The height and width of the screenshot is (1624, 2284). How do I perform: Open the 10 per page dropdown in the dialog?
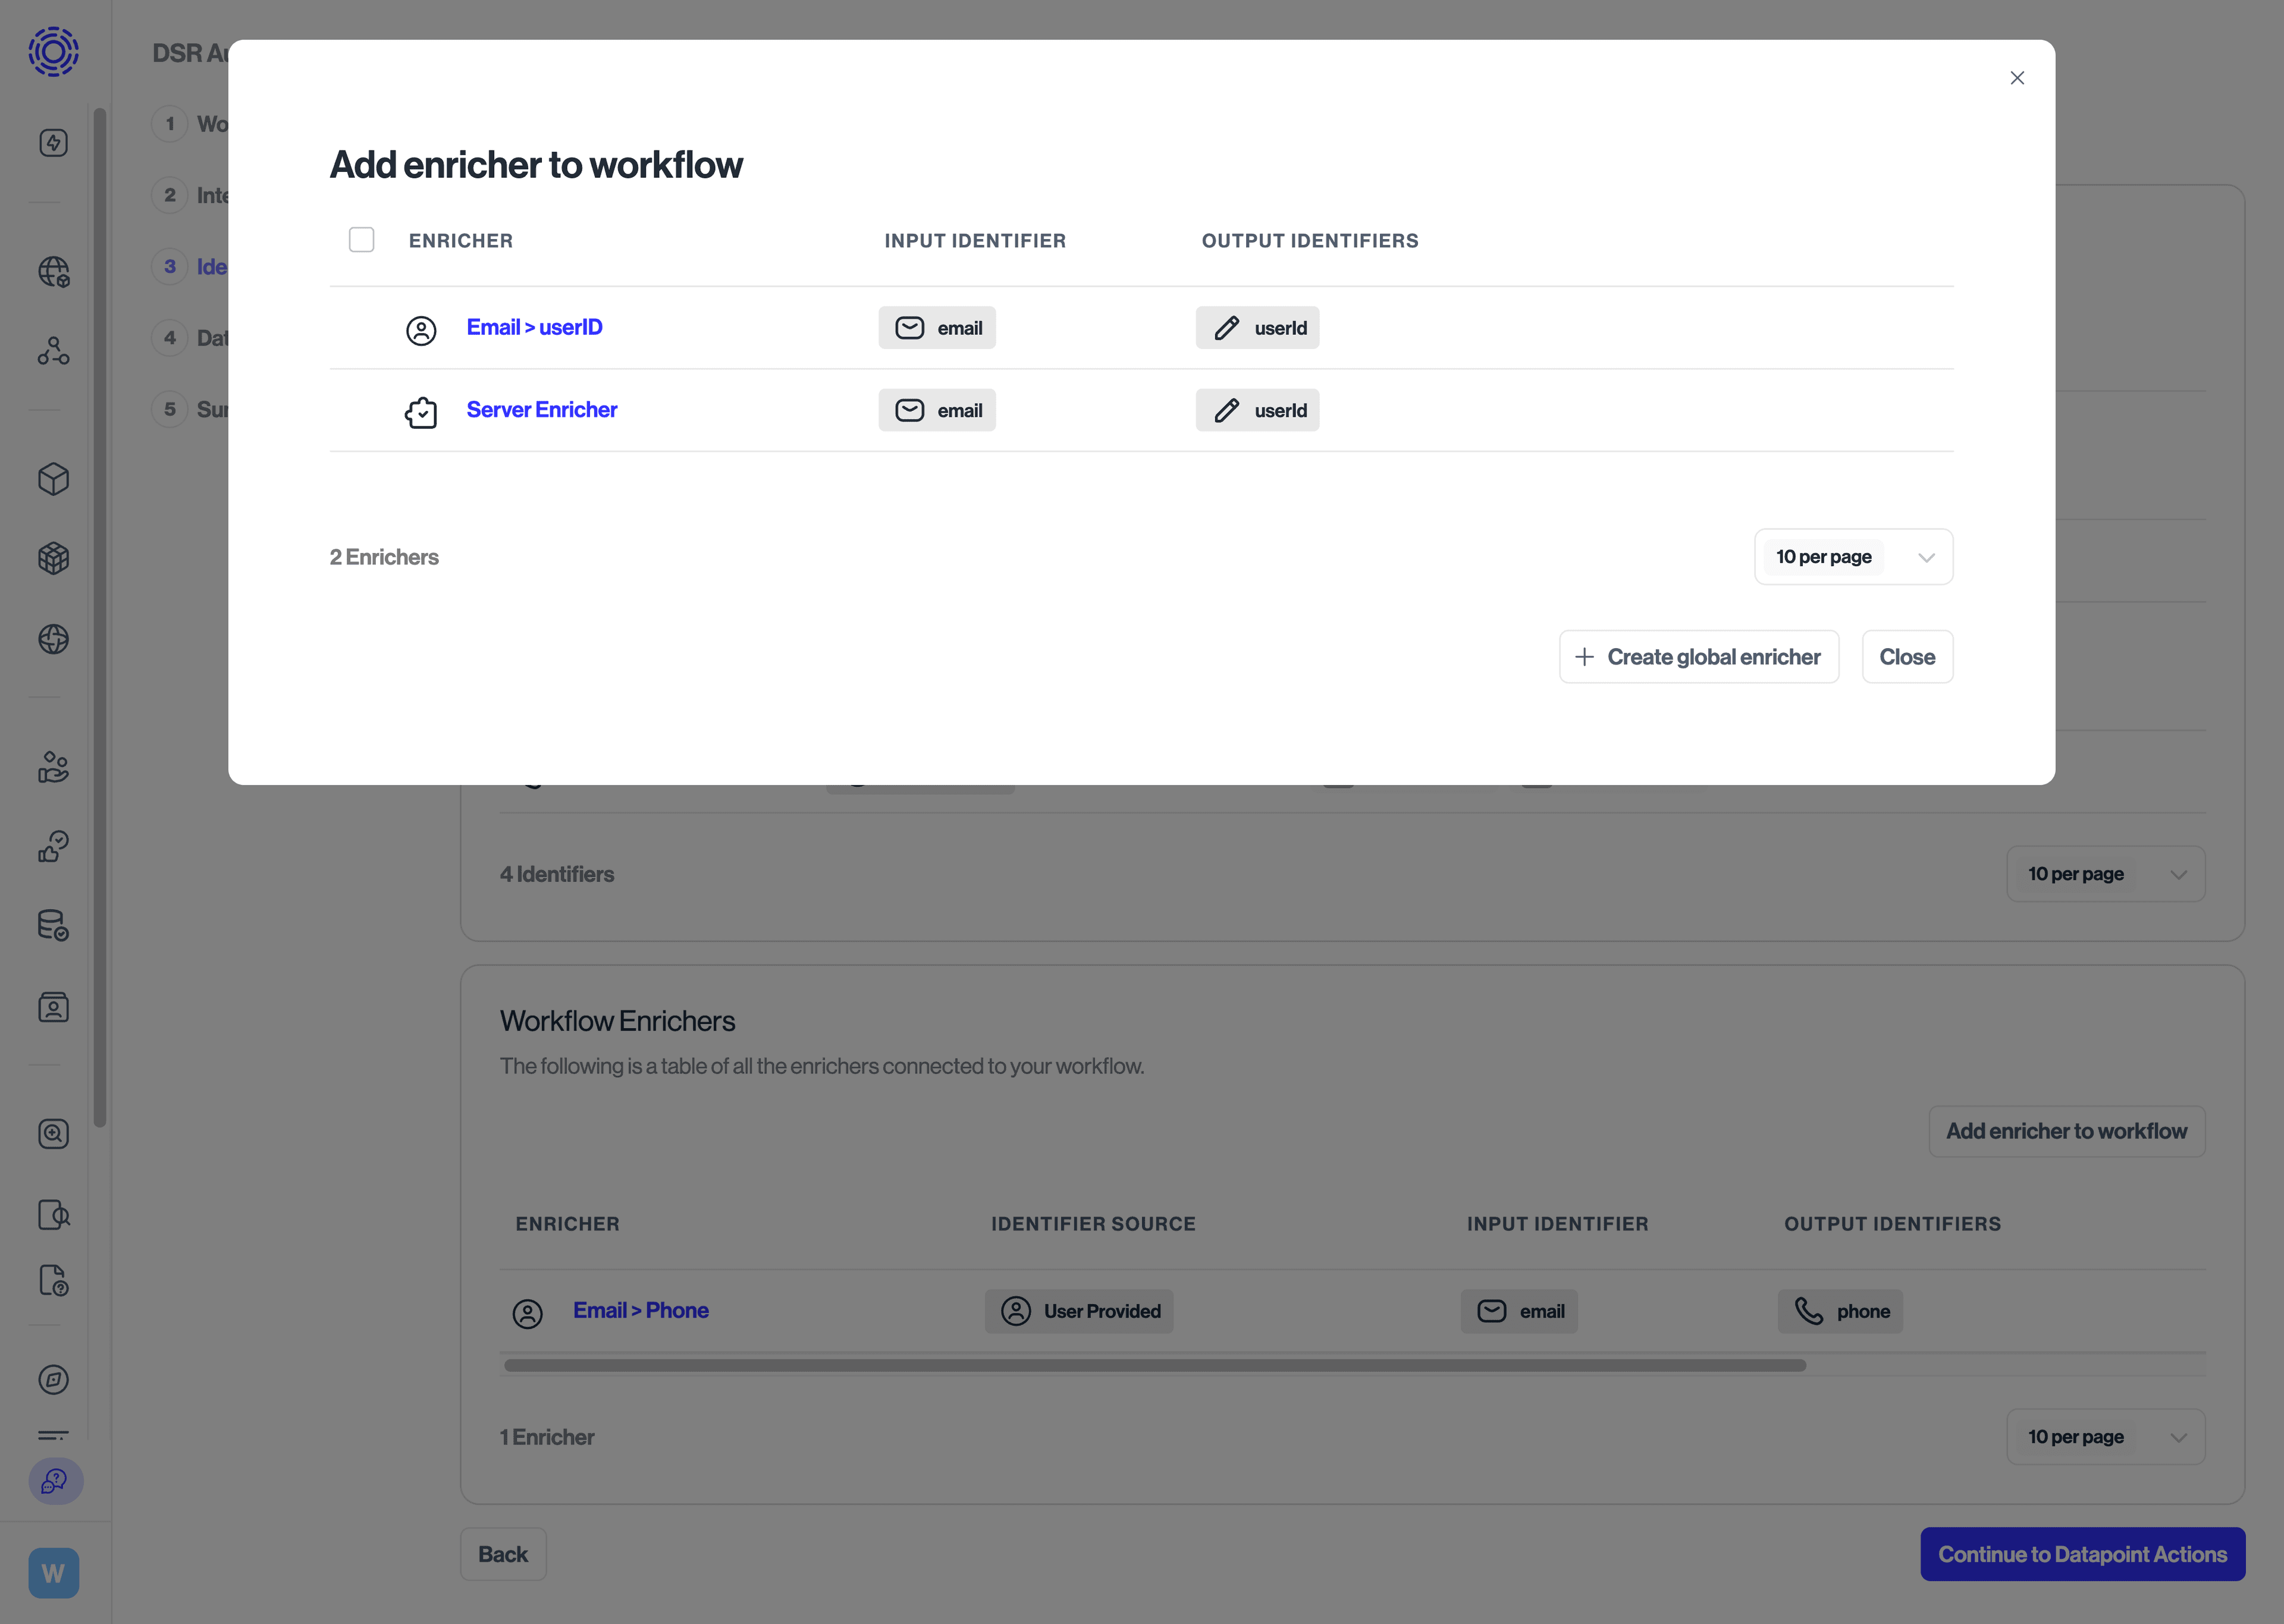pyautogui.click(x=1852, y=556)
